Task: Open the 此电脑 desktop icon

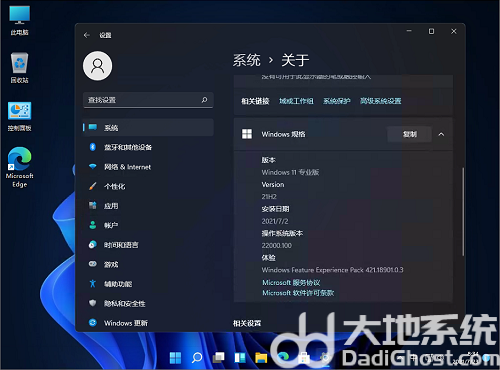Action: [x=19, y=20]
